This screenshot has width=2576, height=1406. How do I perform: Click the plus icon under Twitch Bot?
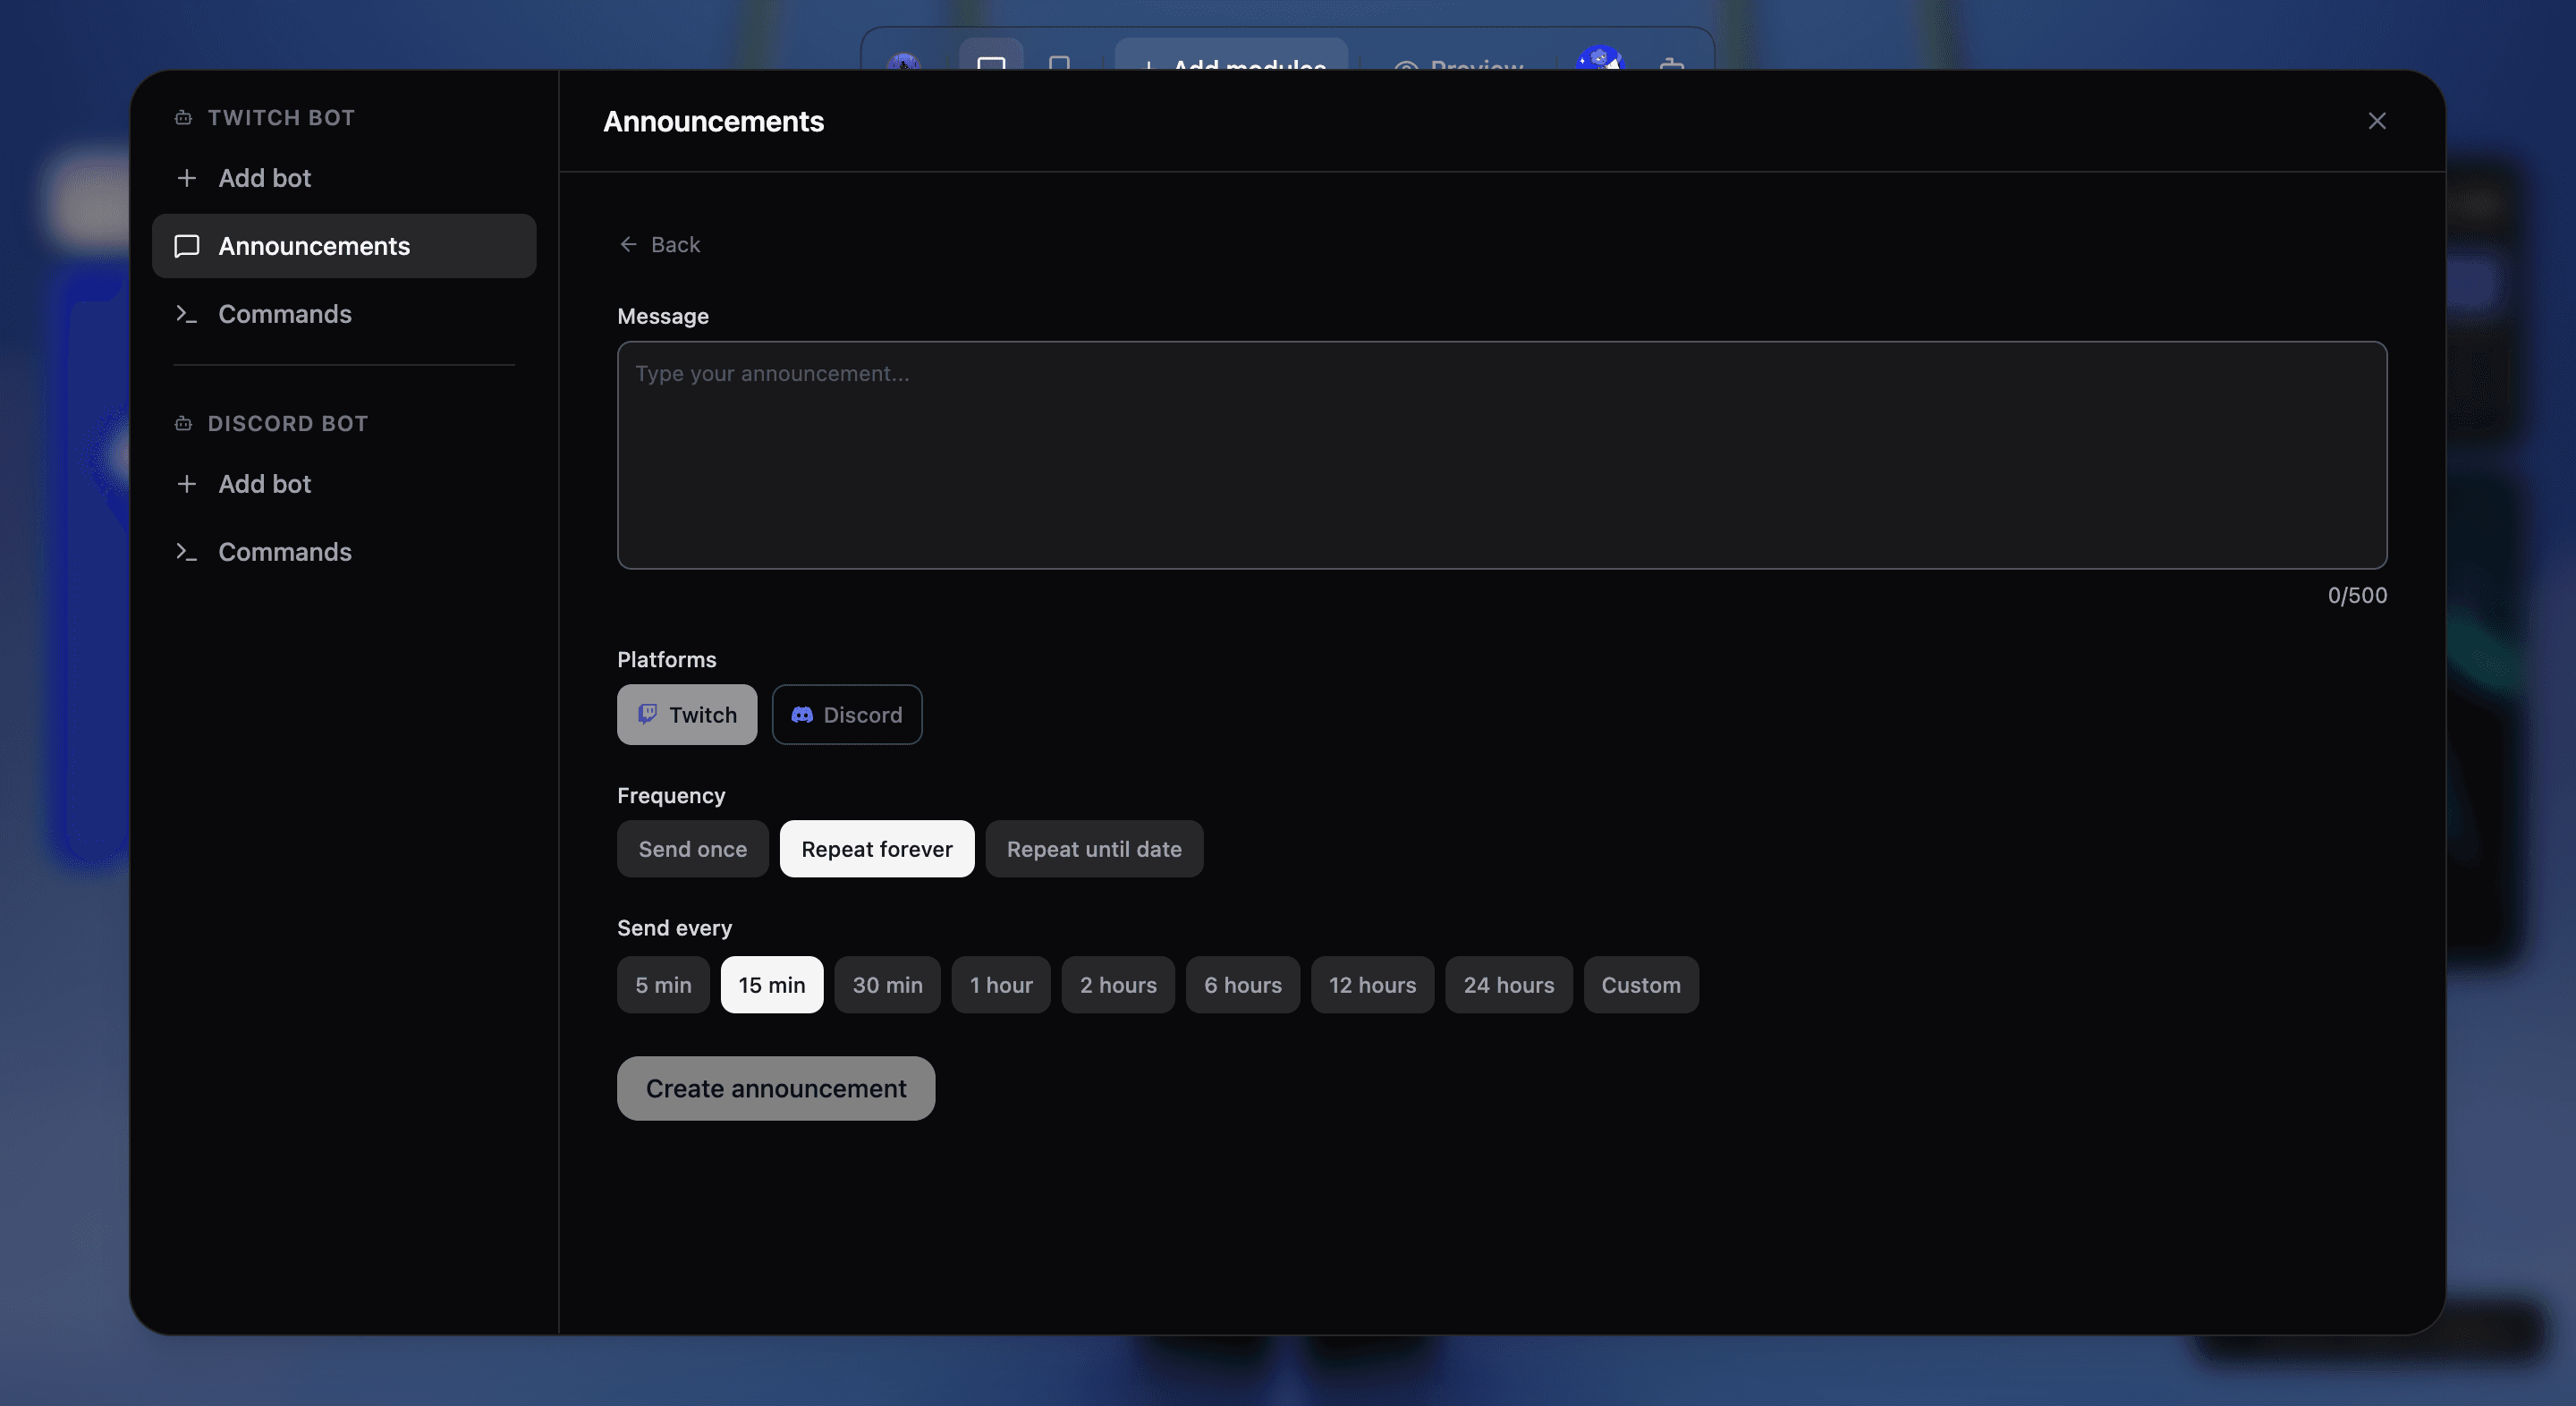186,178
